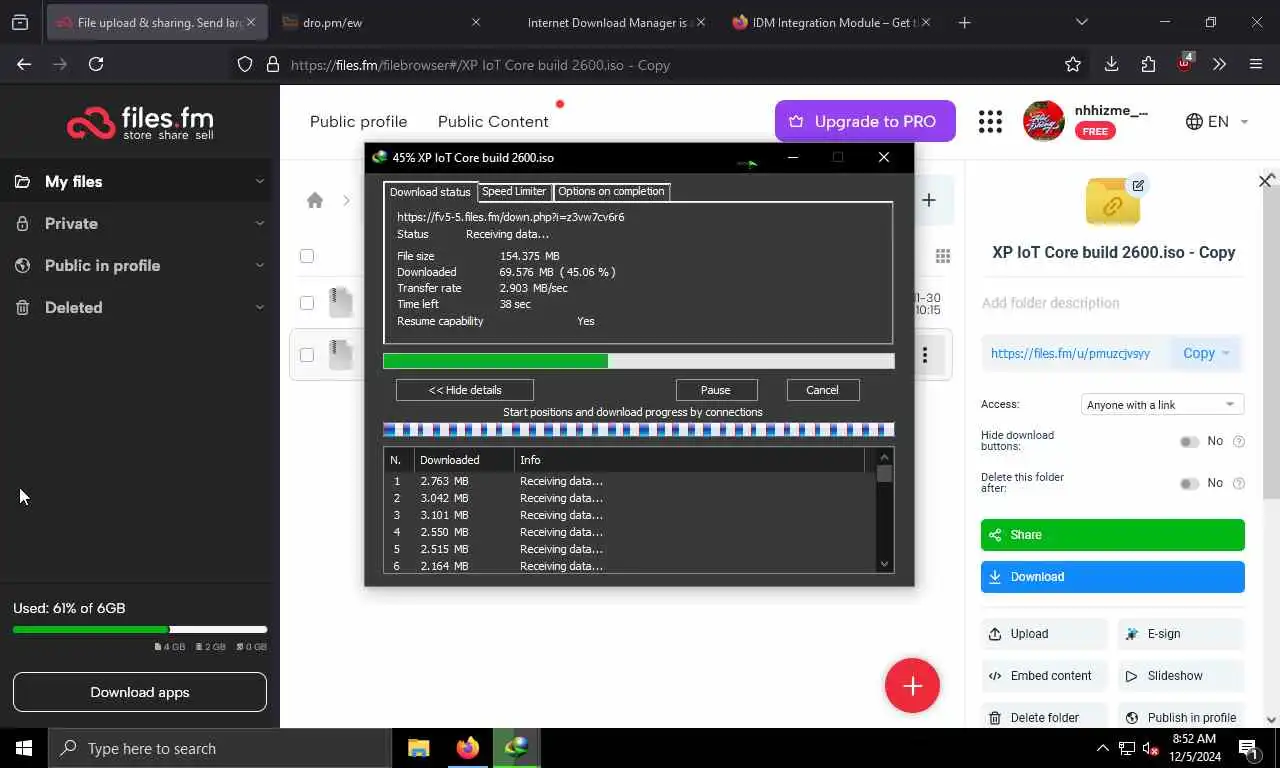Check the second file row checkbox
Viewport: 1280px width, 768px height.
point(307,355)
